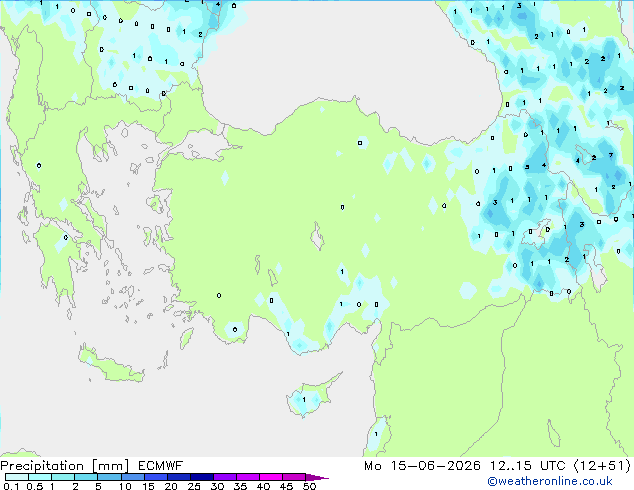Click the '50' legend scale label
The width and height of the screenshot is (634, 490).
[x=309, y=486]
